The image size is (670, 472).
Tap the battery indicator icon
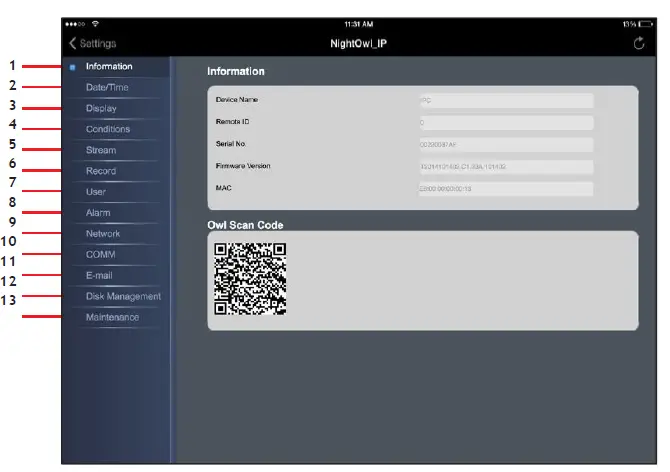click(x=646, y=24)
